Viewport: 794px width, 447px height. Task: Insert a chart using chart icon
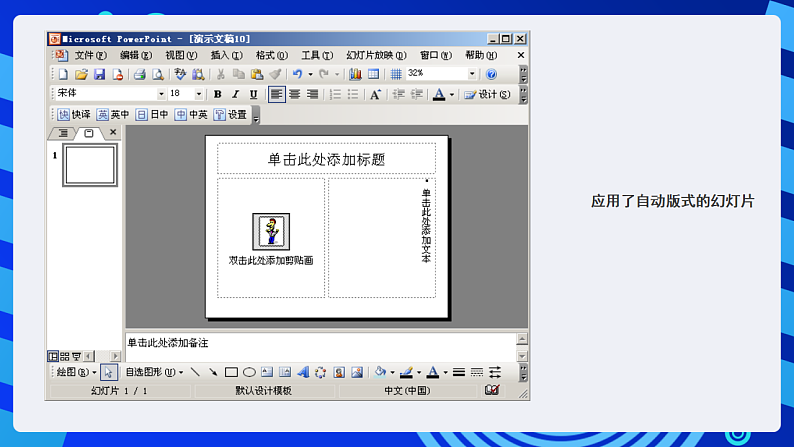click(355, 74)
